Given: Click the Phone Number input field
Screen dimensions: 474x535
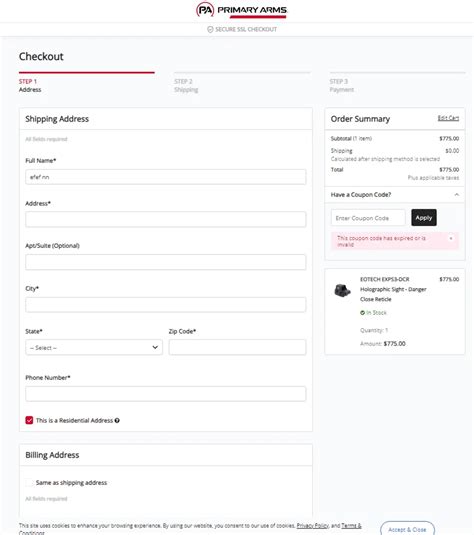Looking at the screenshot, I should pyautogui.click(x=166, y=394).
